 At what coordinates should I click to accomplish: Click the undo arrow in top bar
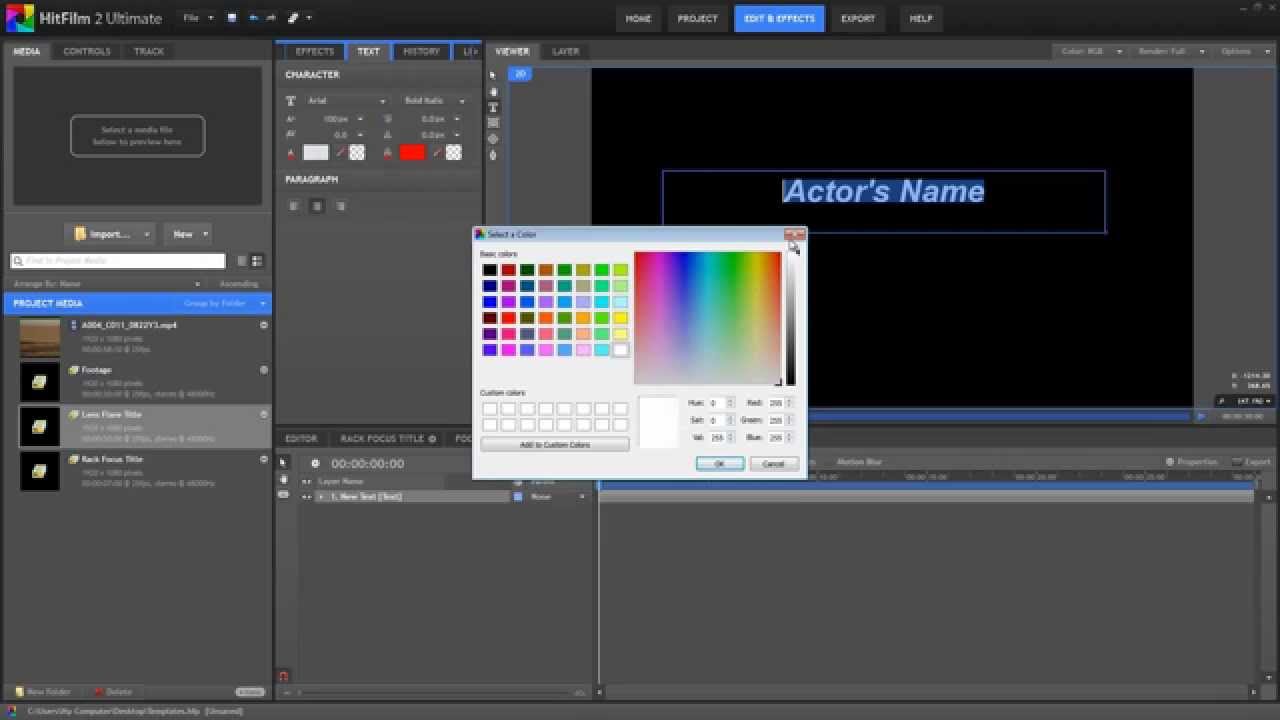tap(253, 18)
